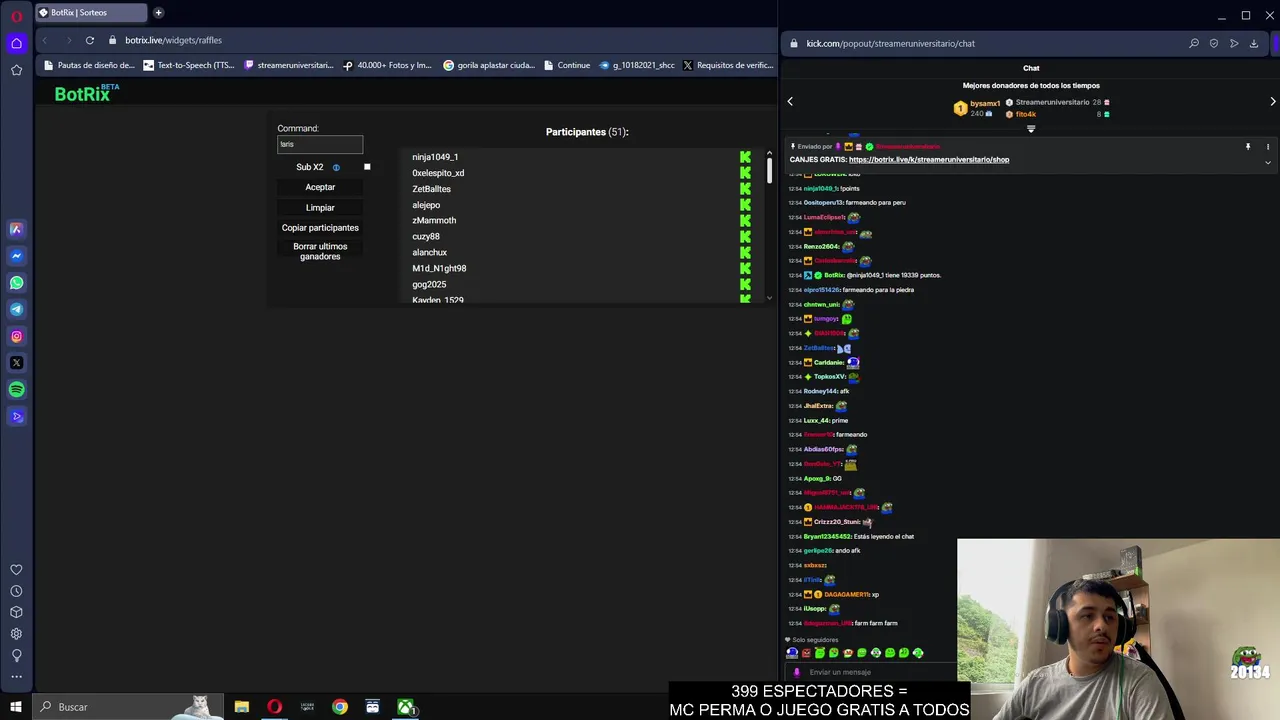
Task: Click participant name zMammoth
Action: (x=434, y=221)
